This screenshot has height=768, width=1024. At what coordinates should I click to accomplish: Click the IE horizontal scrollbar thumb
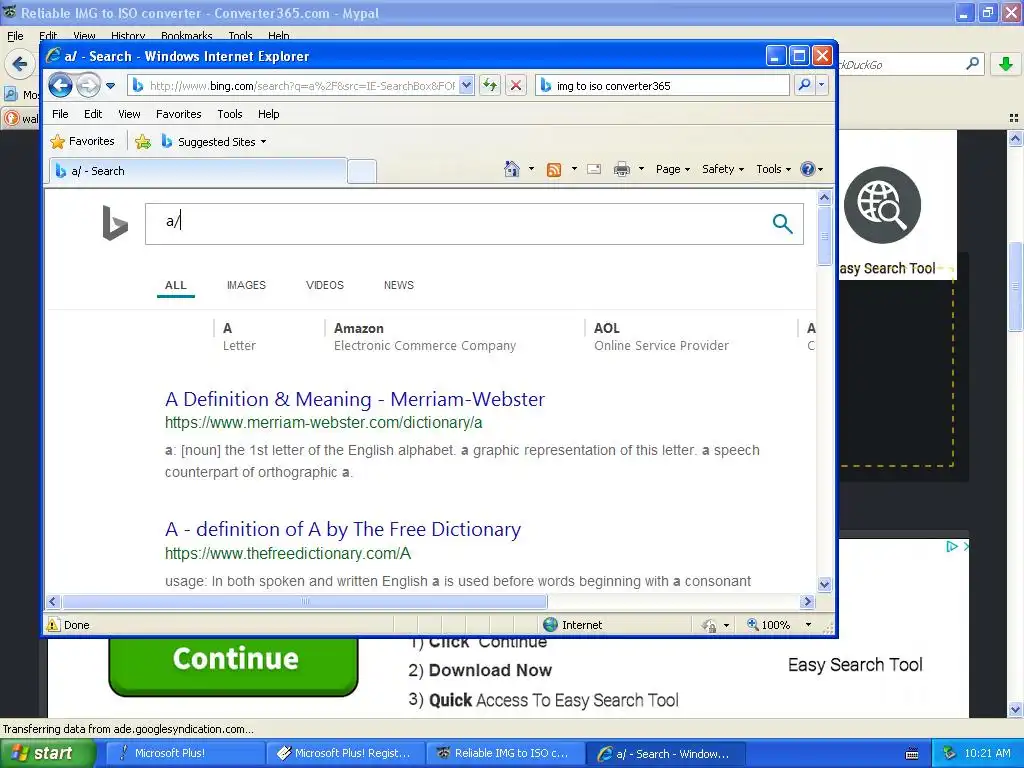[x=305, y=601]
